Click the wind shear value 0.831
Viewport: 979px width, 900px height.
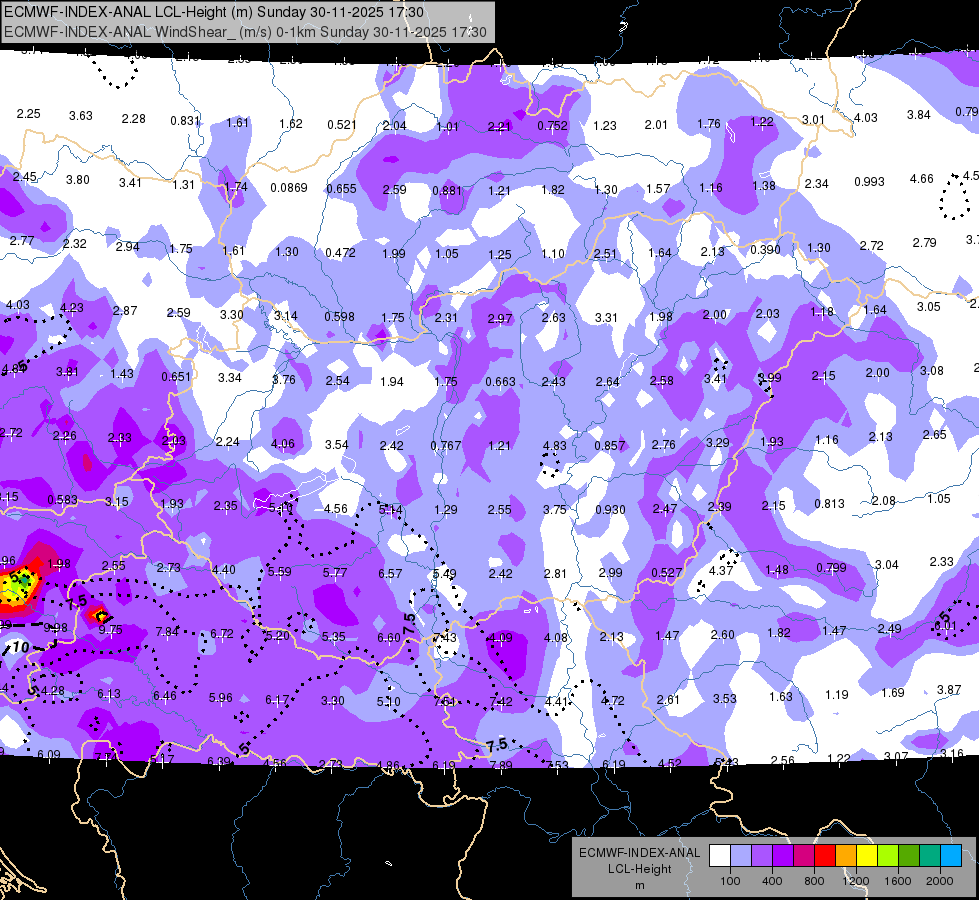(185, 121)
